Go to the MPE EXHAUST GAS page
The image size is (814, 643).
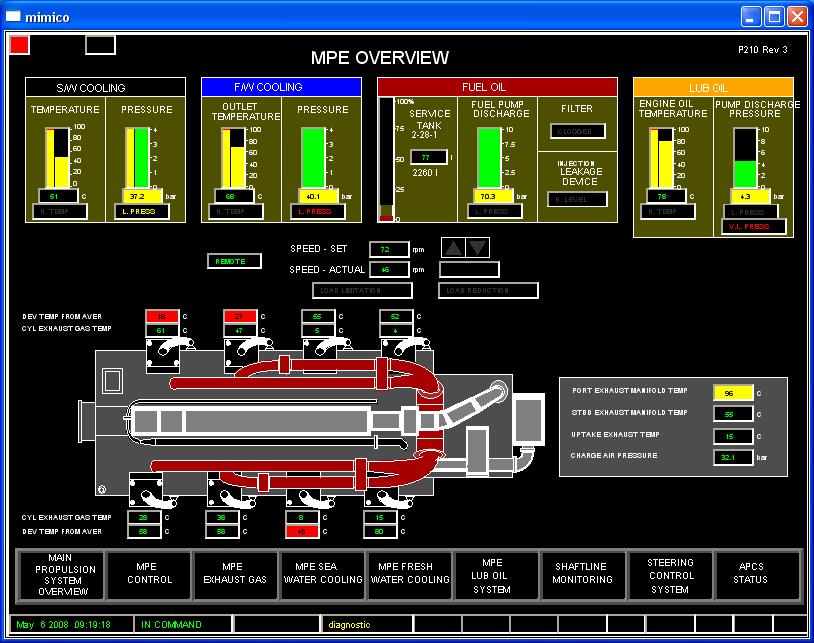[236, 575]
